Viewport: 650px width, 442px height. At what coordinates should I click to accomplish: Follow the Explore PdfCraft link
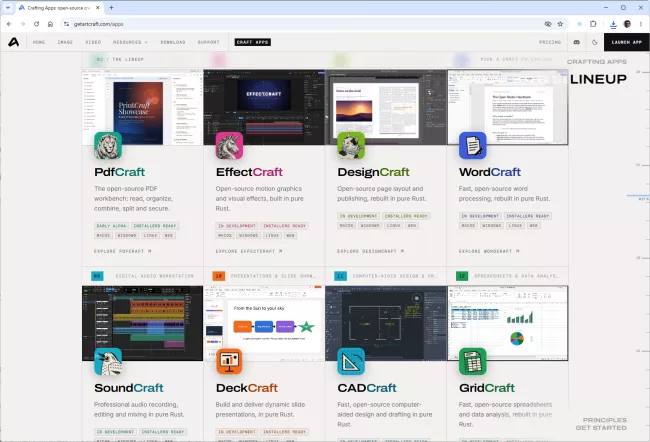click(x=123, y=251)
